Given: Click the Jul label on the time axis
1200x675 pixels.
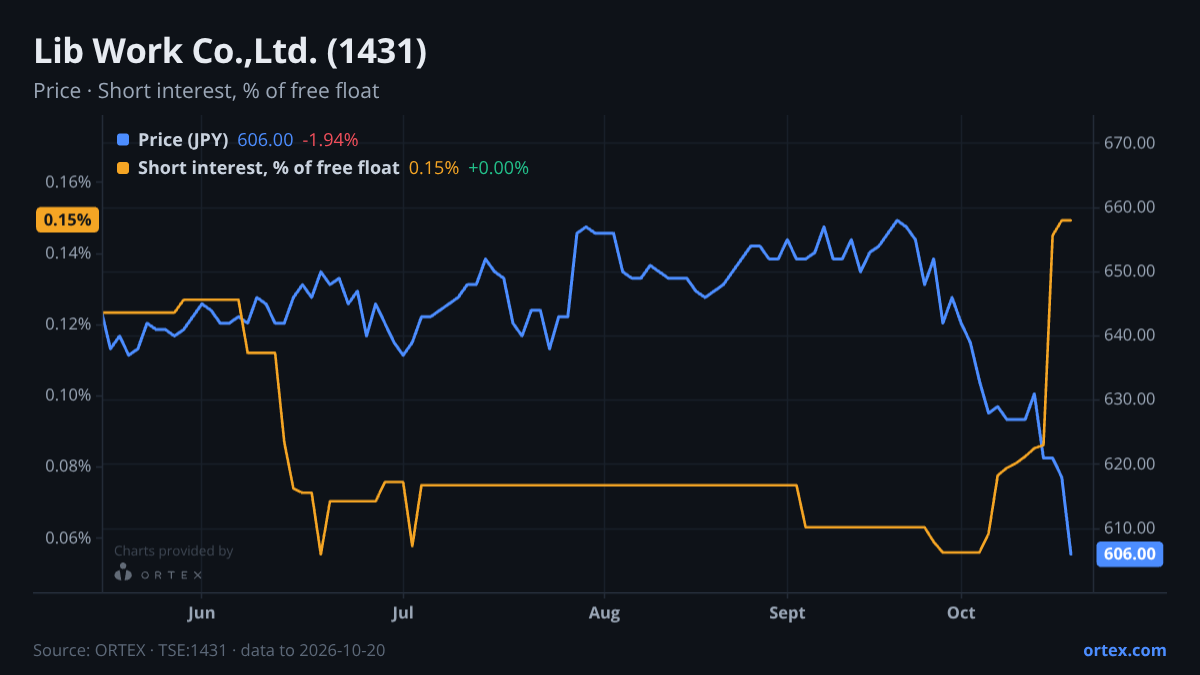Looking at the screenshot, I should tap(403, 612).
